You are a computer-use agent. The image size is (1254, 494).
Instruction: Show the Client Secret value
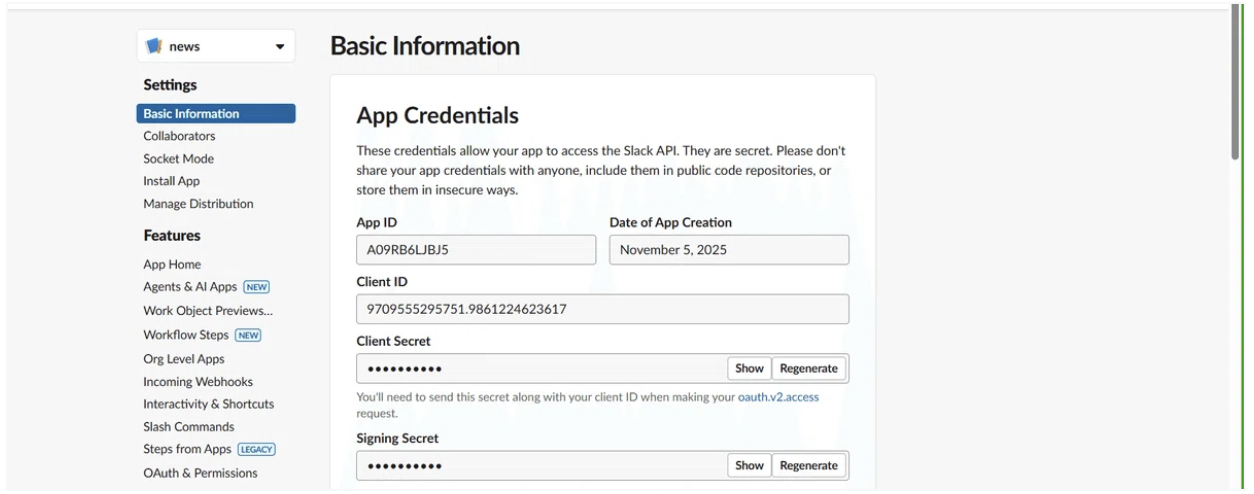(749, 369)
